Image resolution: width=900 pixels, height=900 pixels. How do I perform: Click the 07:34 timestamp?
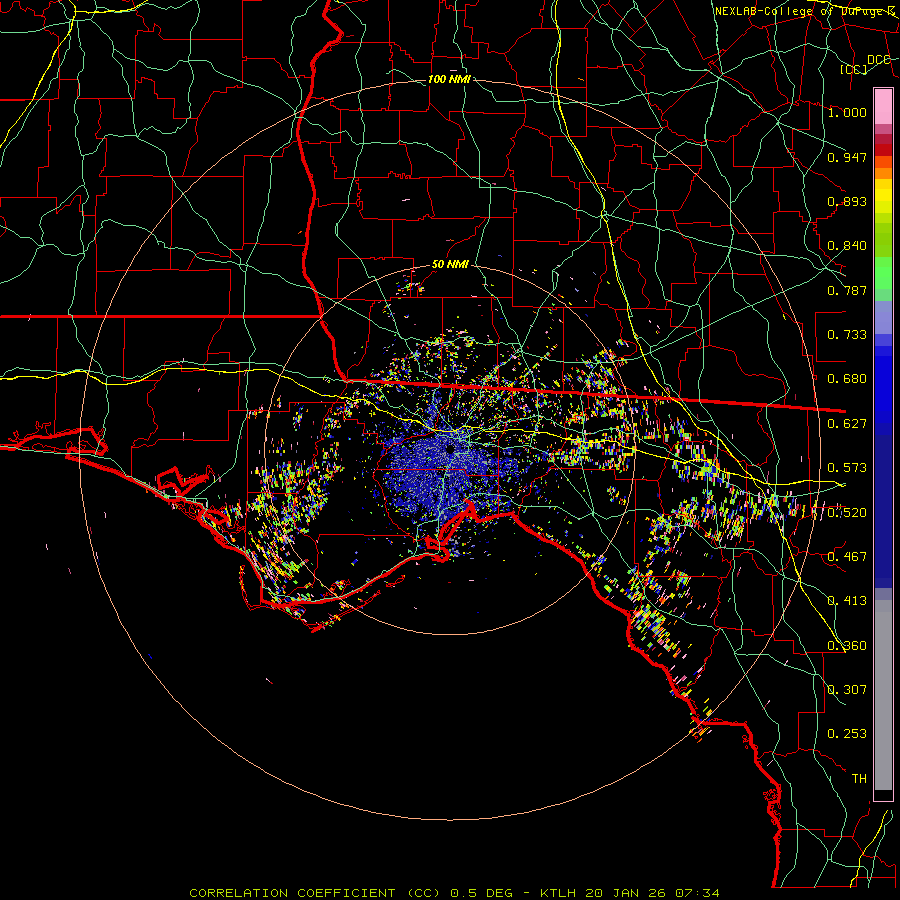click(x=699, y=893)
